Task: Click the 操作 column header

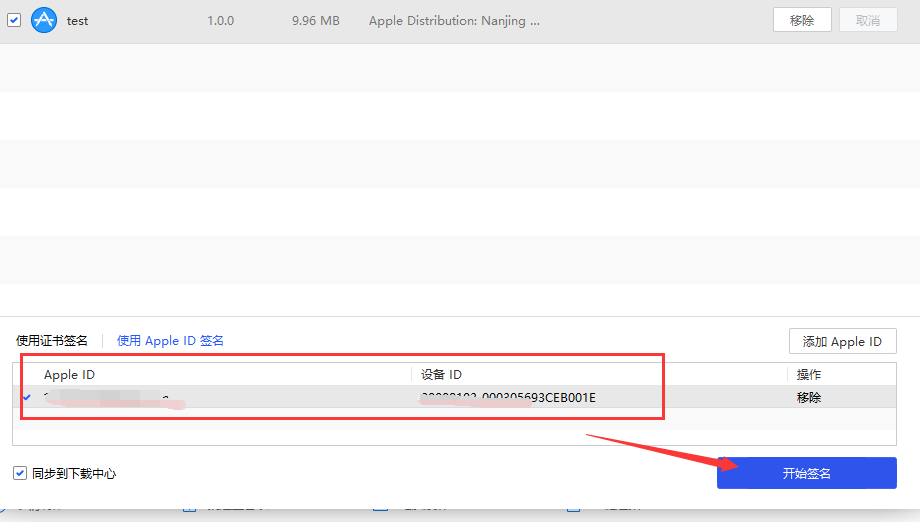Action: (x=809, y=375)
